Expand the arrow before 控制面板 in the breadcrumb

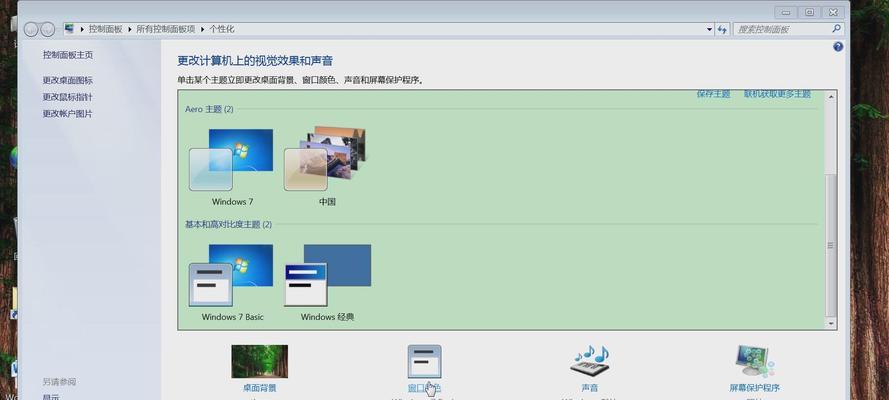tap(82, 29)
